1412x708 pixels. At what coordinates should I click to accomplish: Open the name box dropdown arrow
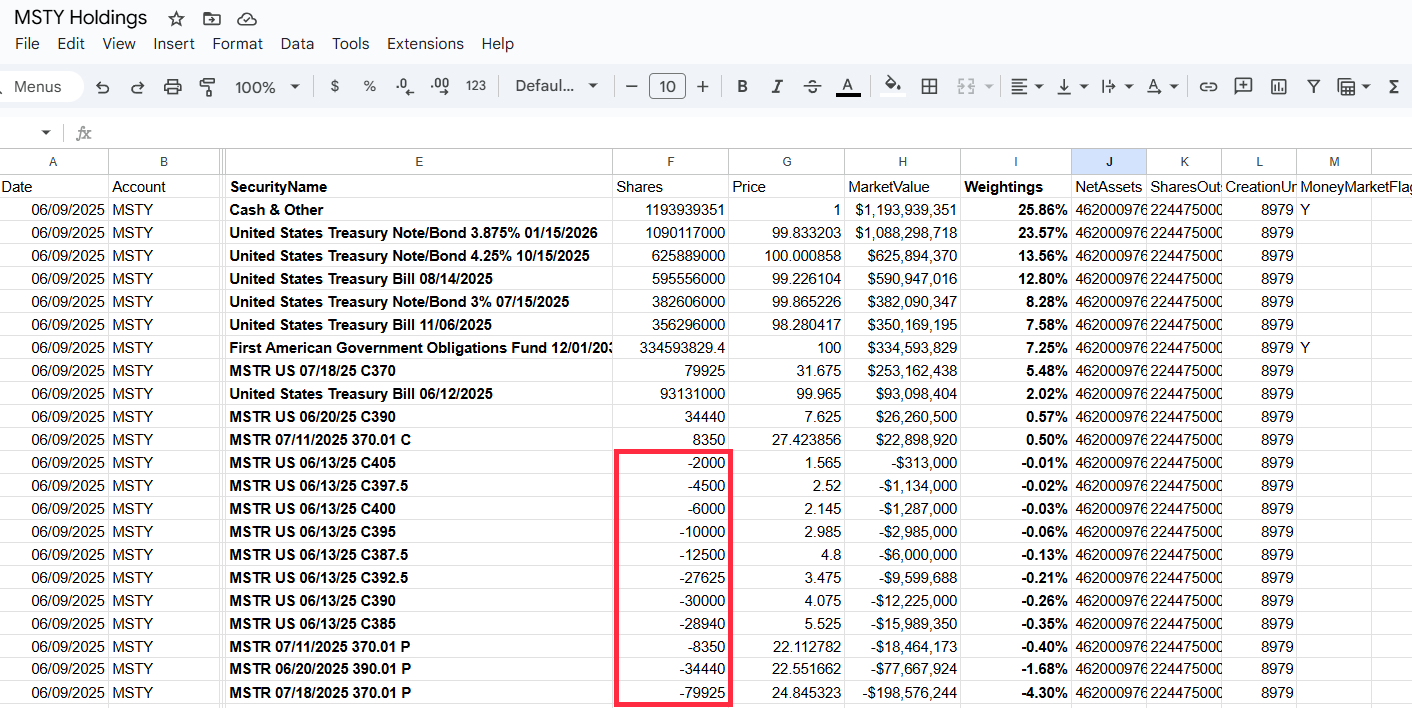(x=46, y=133)
